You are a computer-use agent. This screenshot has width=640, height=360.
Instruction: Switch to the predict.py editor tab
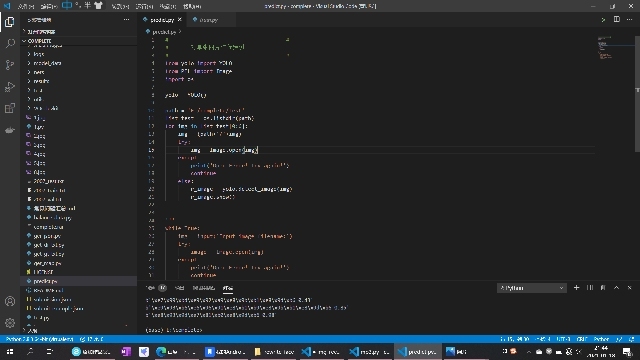pos(162,20)
